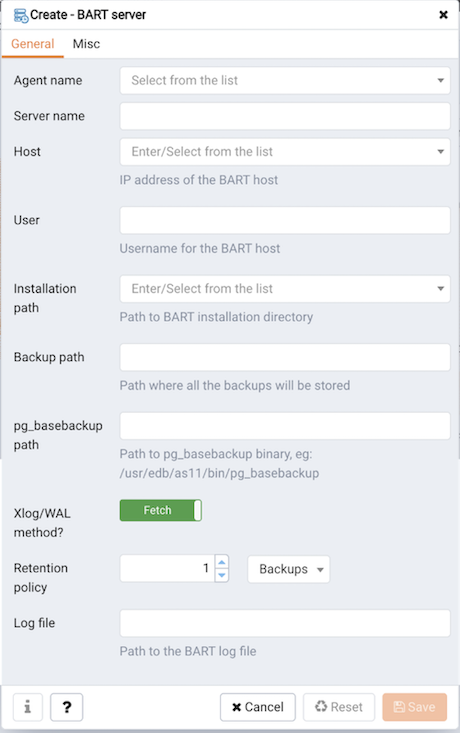Image resolution: width=460 pixels, height=733 pixels.
Task: Click the 'Xlog/WAL method?' label
Action: point(42,523)
